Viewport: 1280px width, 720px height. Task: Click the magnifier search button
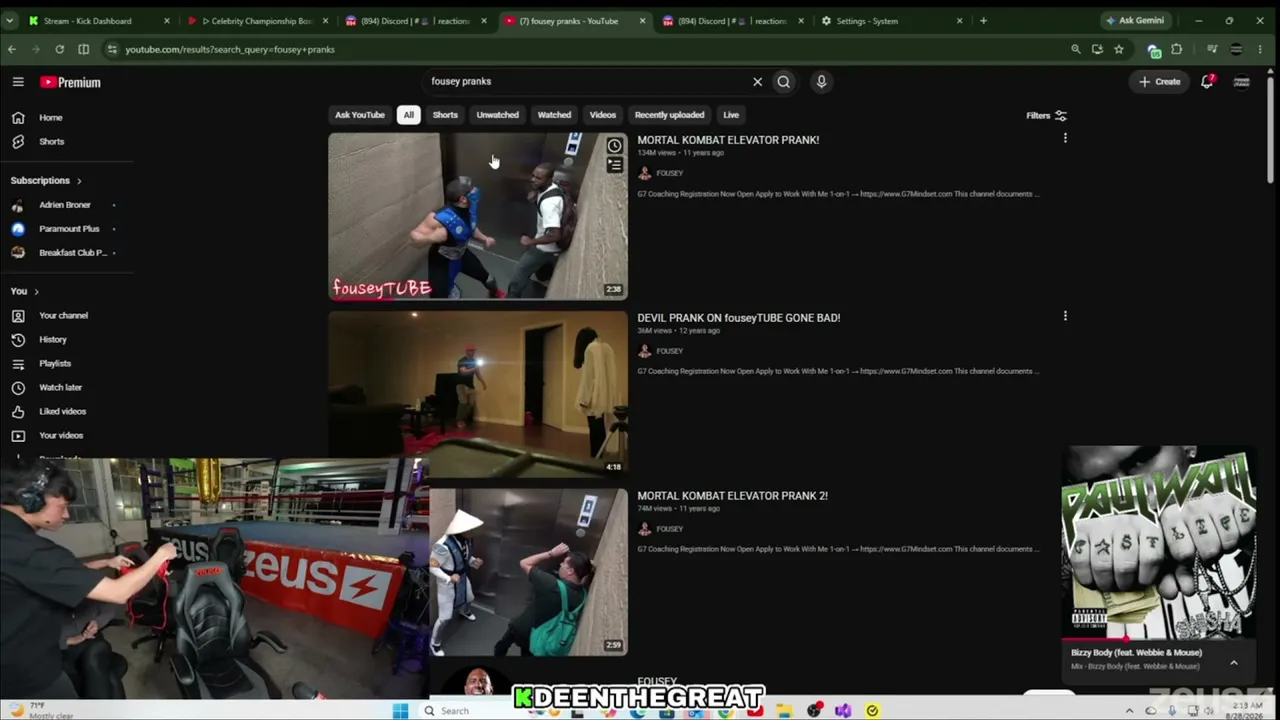pyautogui.click(x=784, y=82)
